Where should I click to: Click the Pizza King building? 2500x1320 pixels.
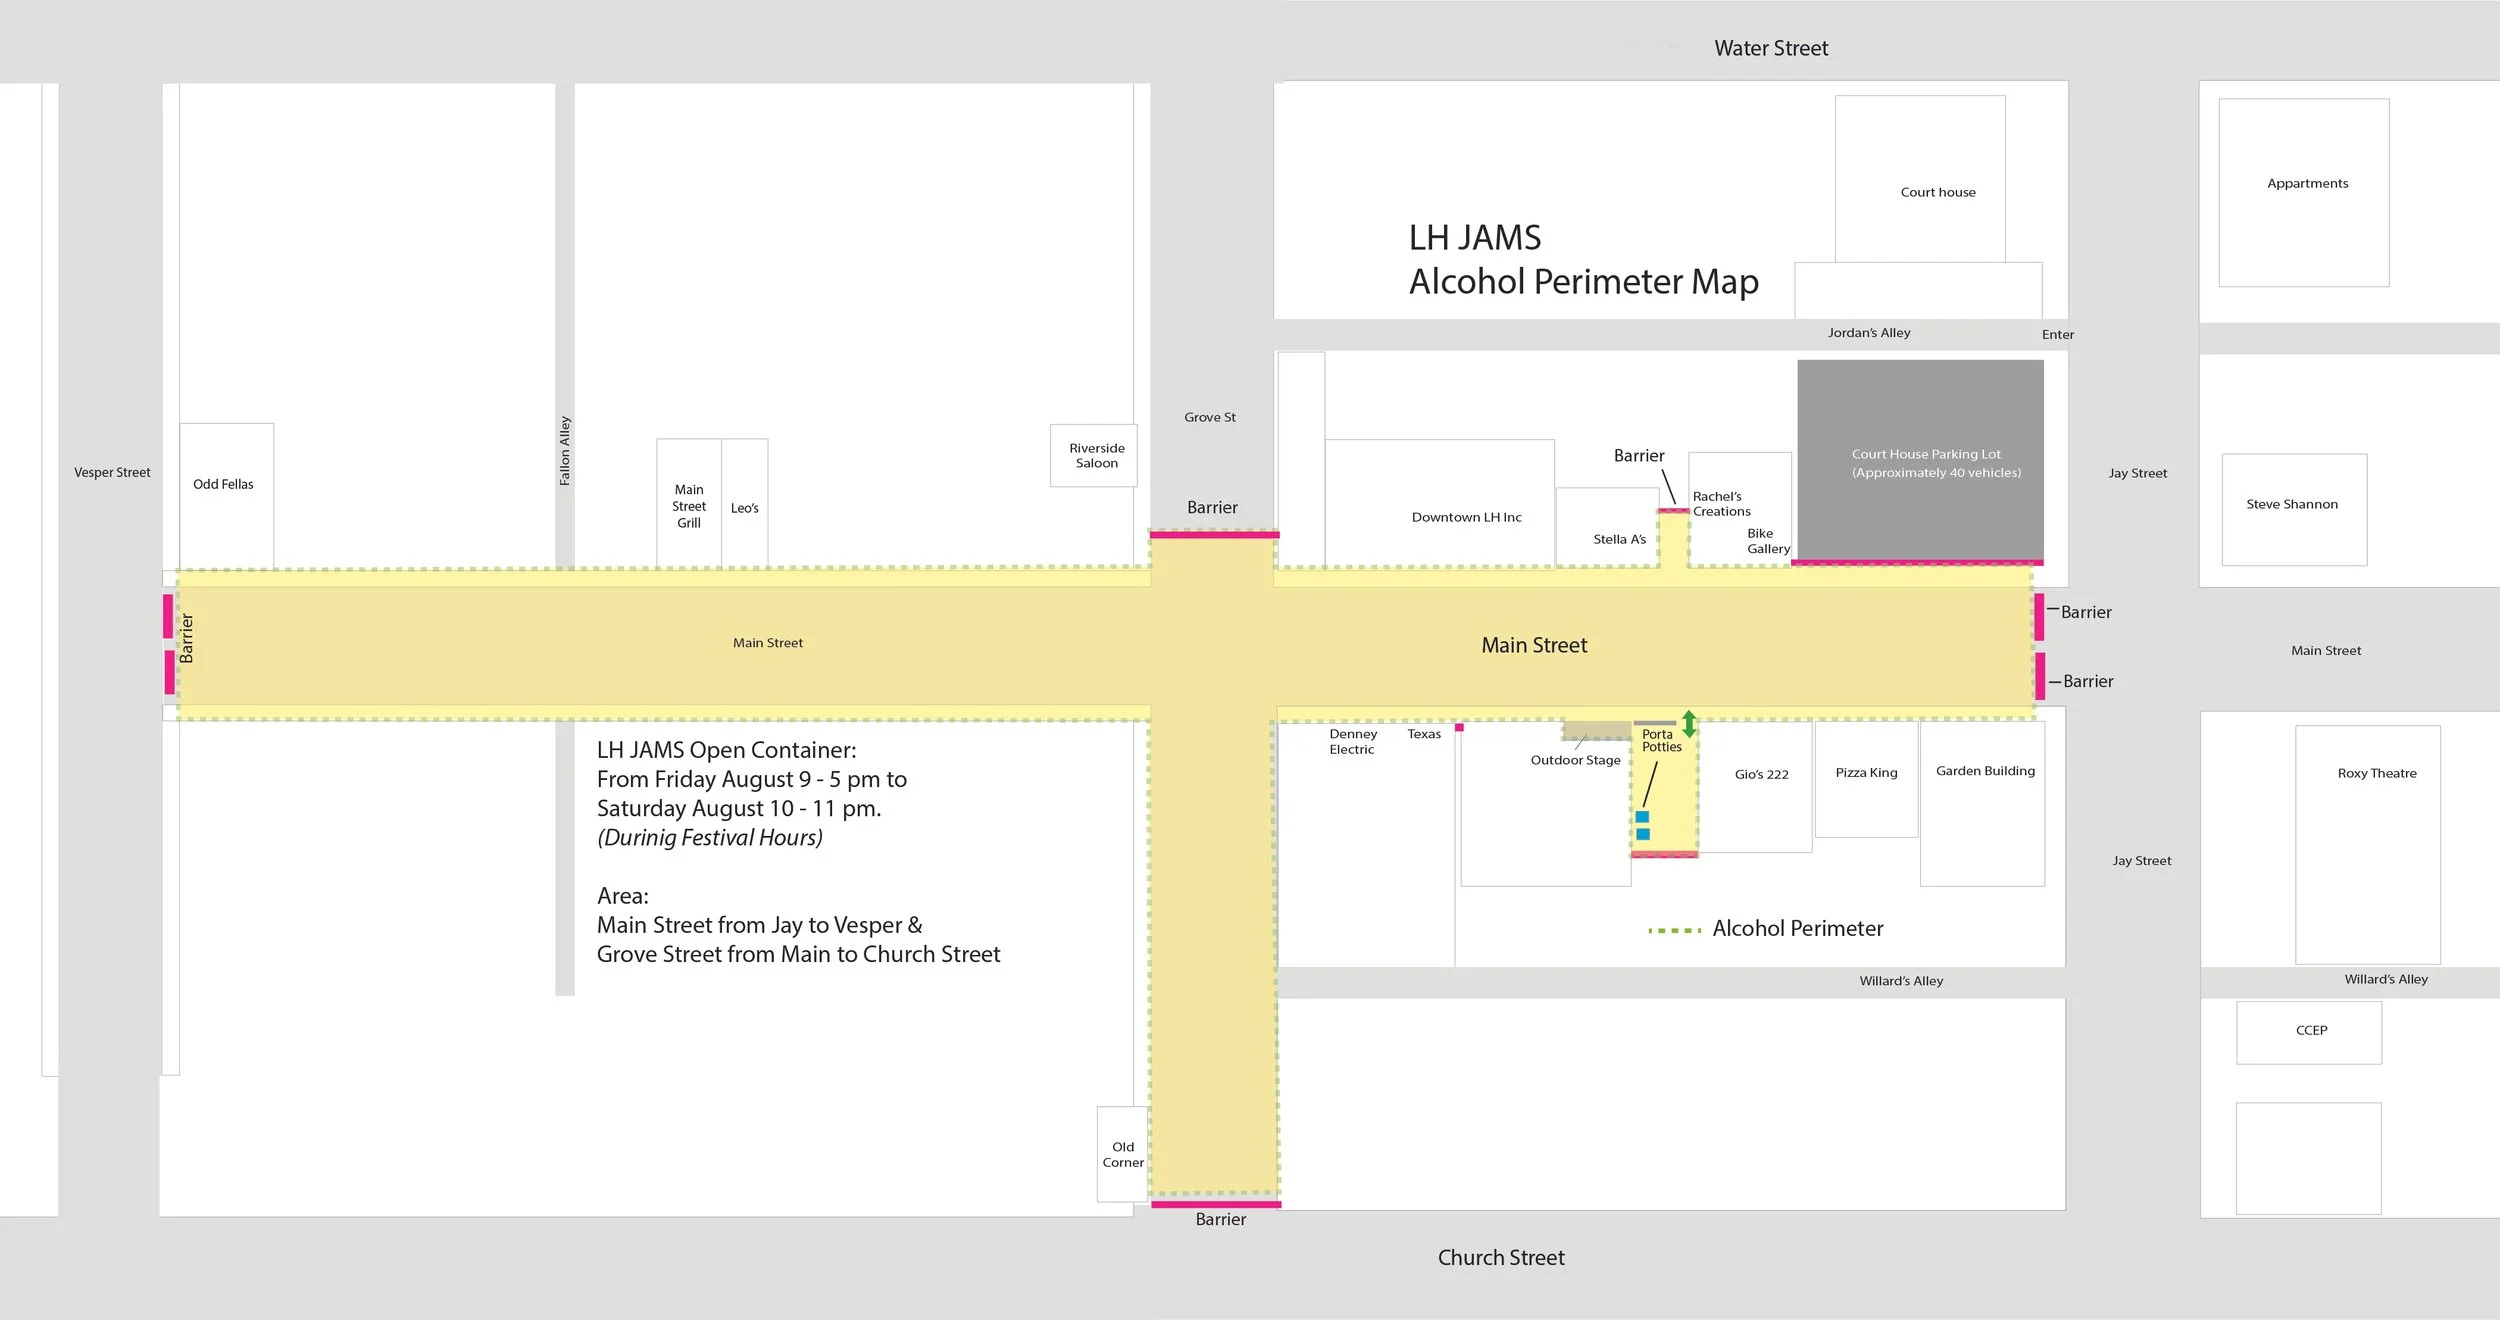[x=1866, y=780]
